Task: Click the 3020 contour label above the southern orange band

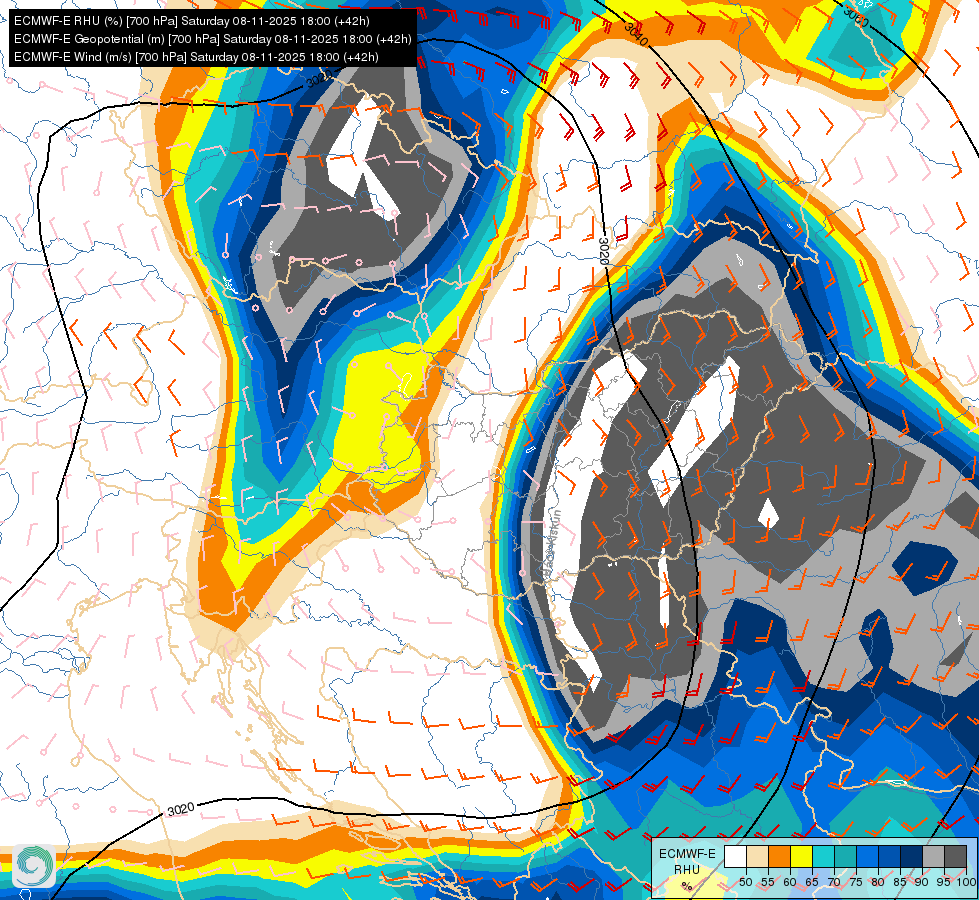Action: (x=181, y=809)
